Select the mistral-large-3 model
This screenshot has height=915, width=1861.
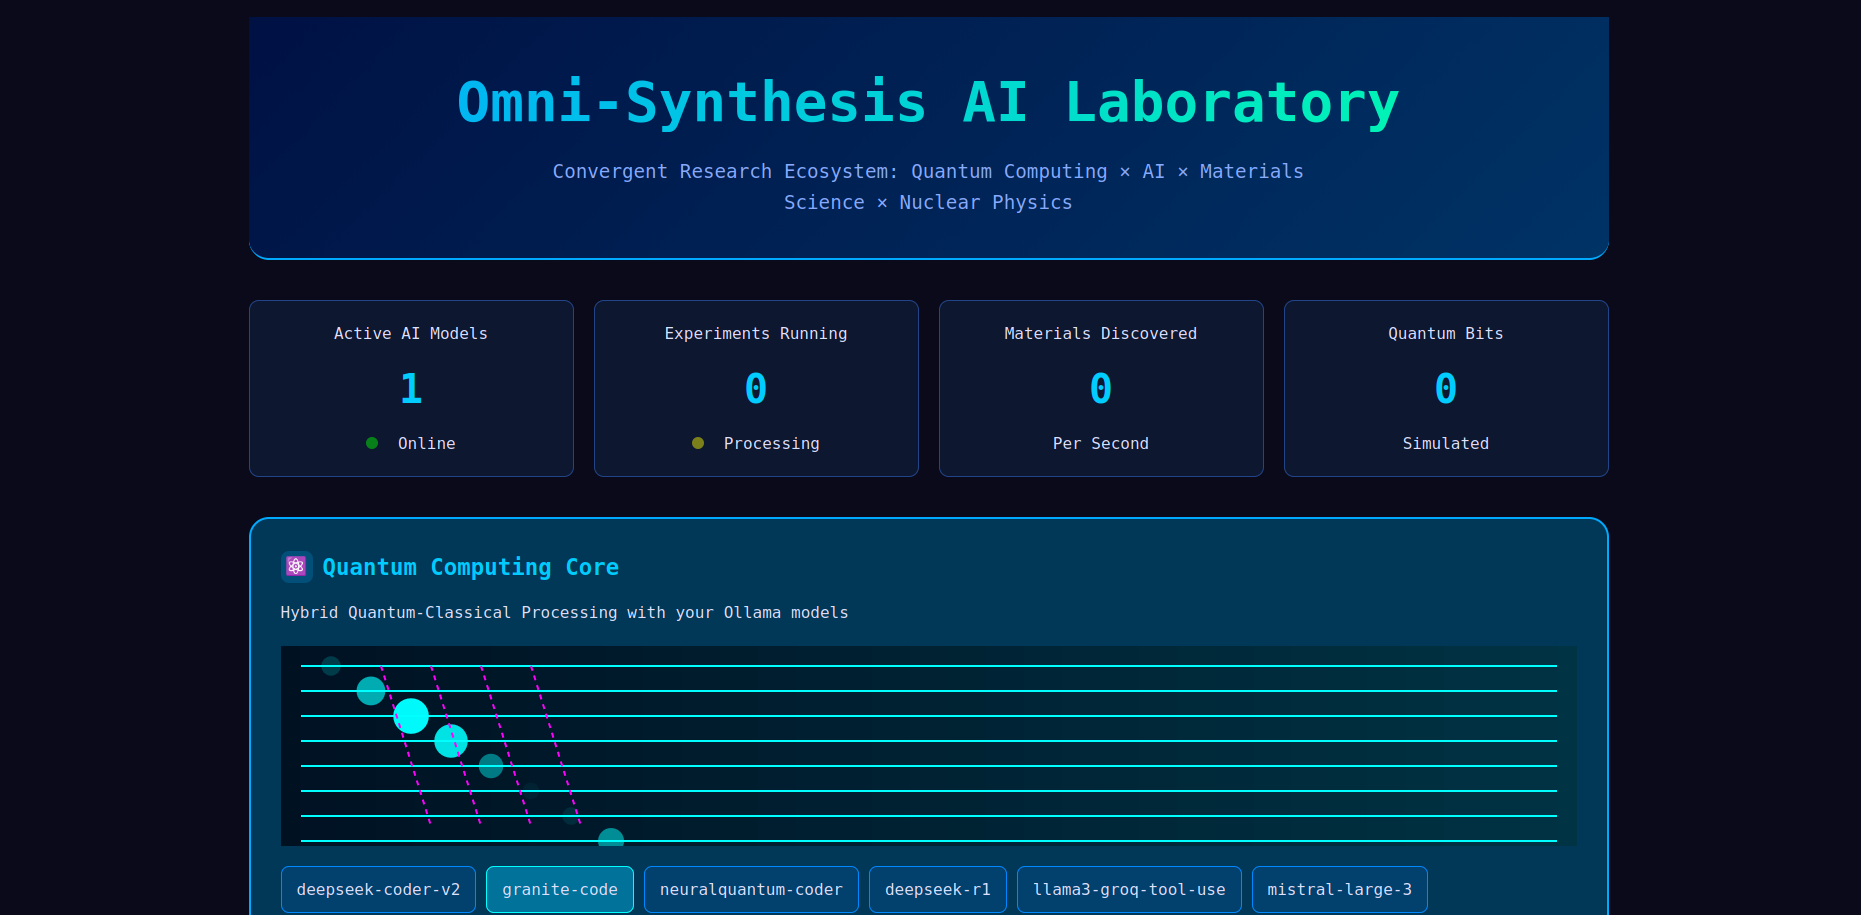click(1339, 889)
